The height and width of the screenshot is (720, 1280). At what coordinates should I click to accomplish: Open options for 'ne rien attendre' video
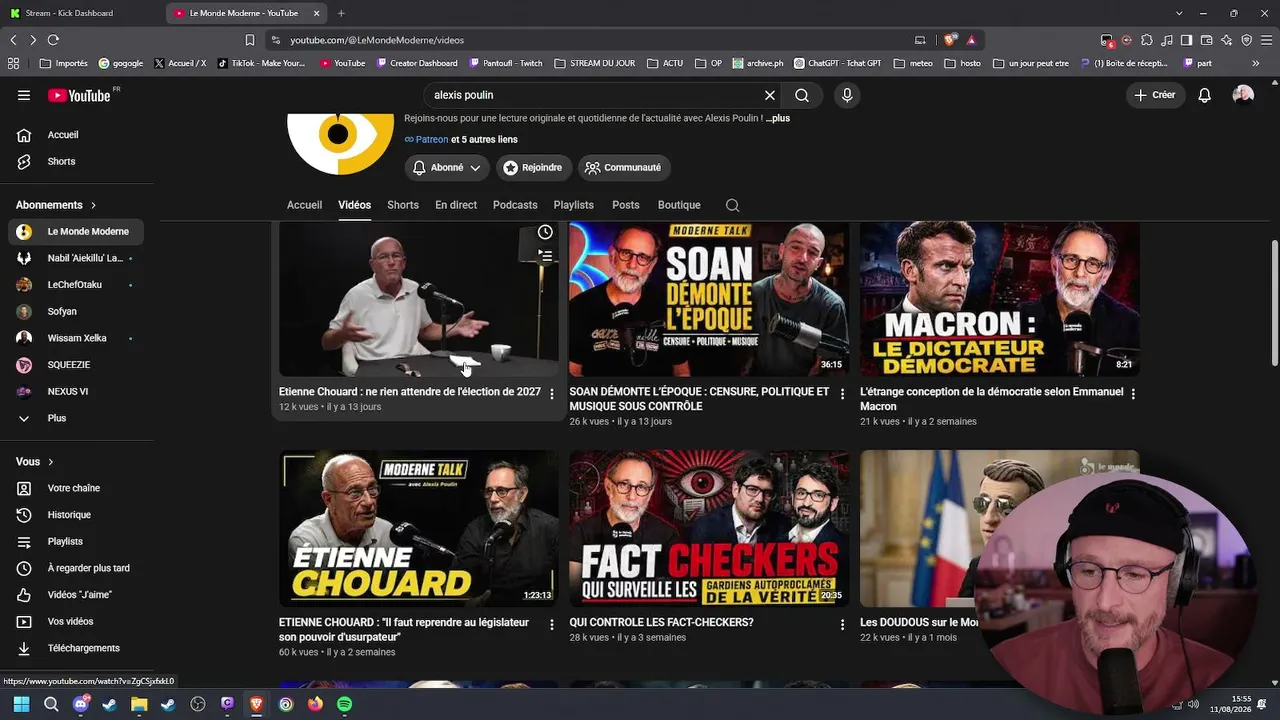point(552,394)
